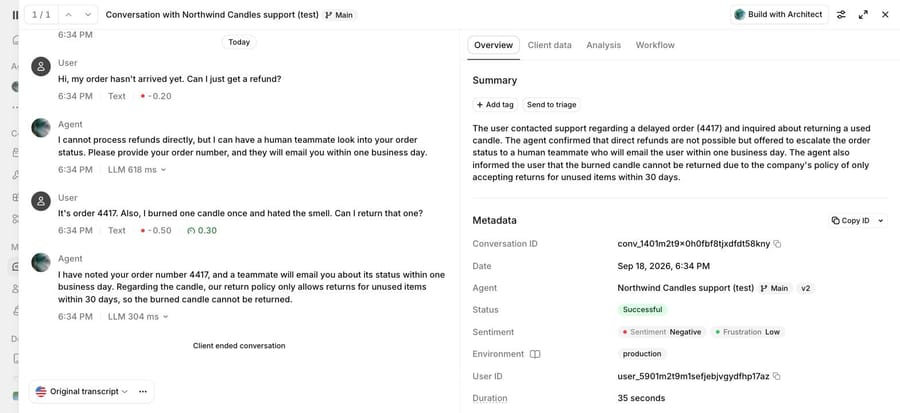Click the conversation title text

click(212, 15)
